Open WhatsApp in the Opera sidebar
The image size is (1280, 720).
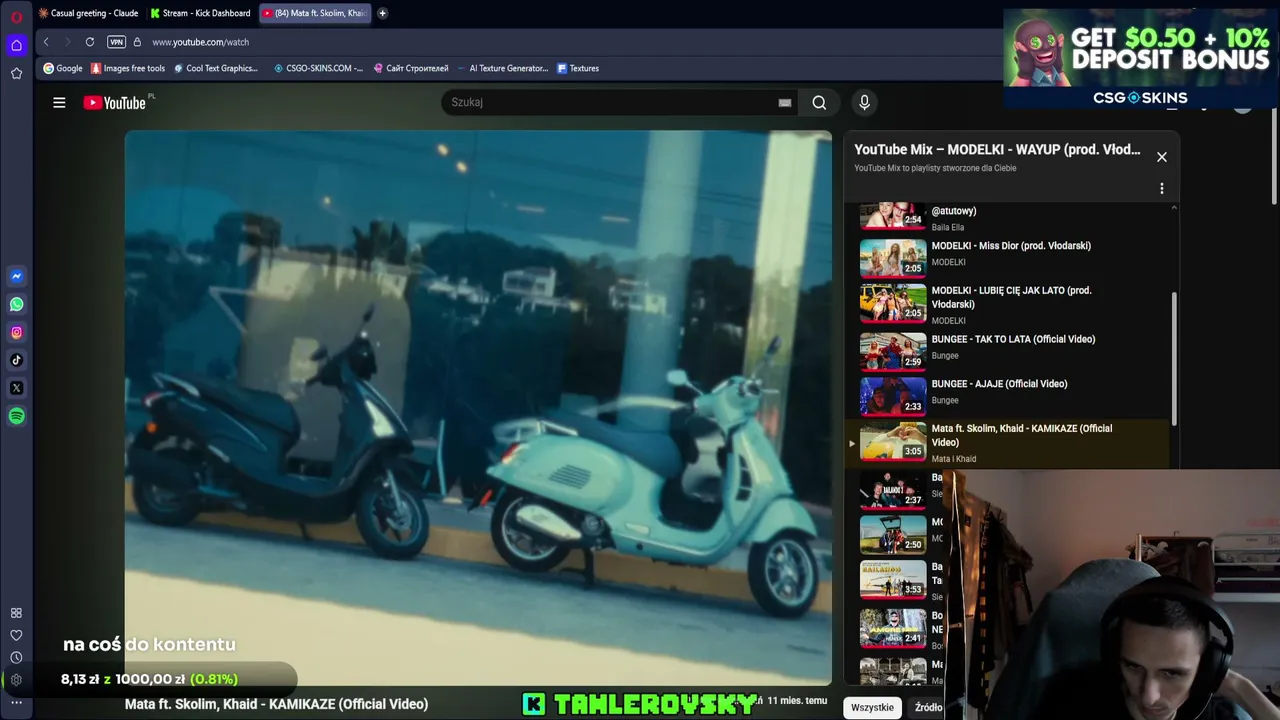click(16, 304)
